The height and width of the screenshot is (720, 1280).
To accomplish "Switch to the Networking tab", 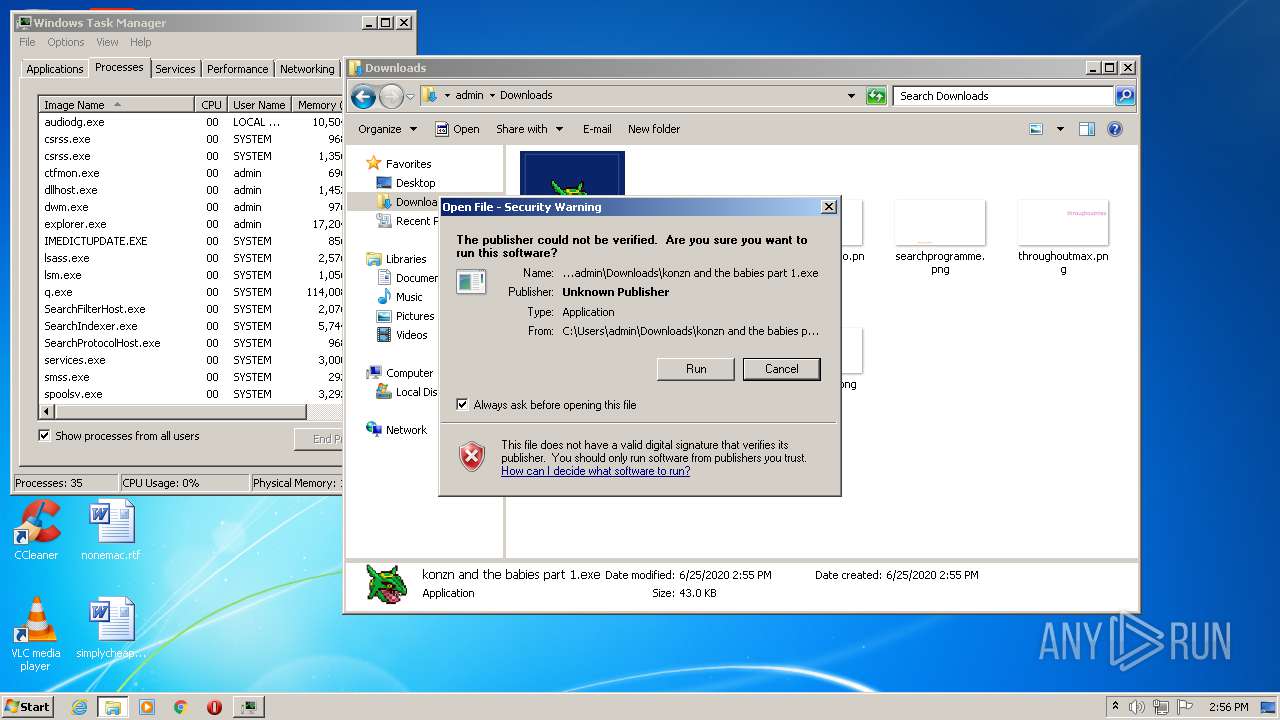I will (x=307, y=69).
